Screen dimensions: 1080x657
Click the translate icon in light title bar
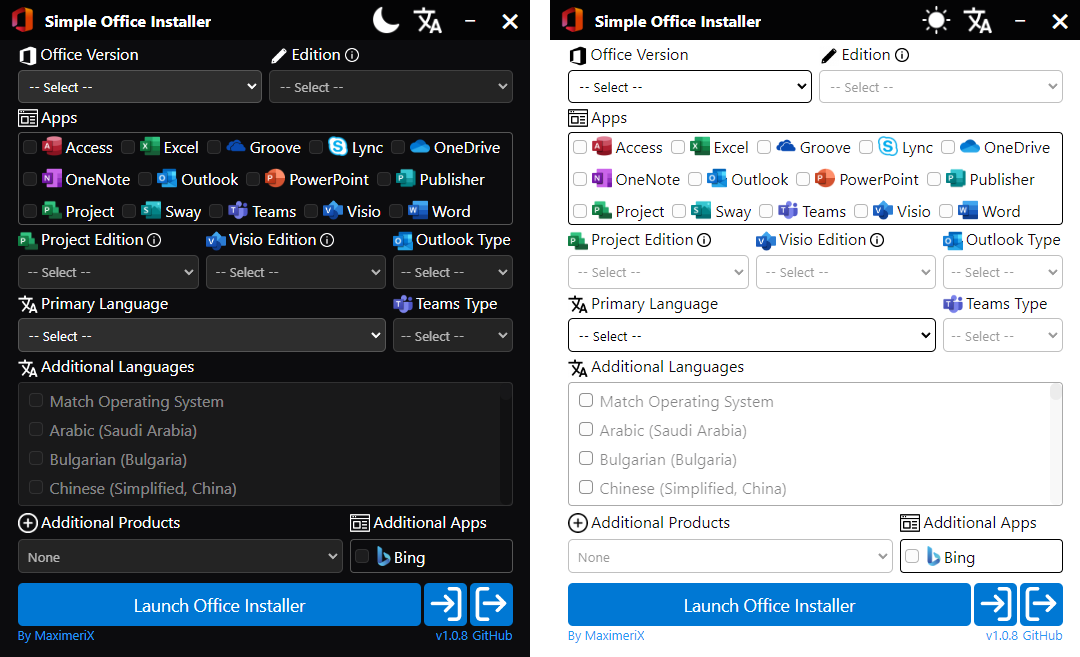point(978,20)
